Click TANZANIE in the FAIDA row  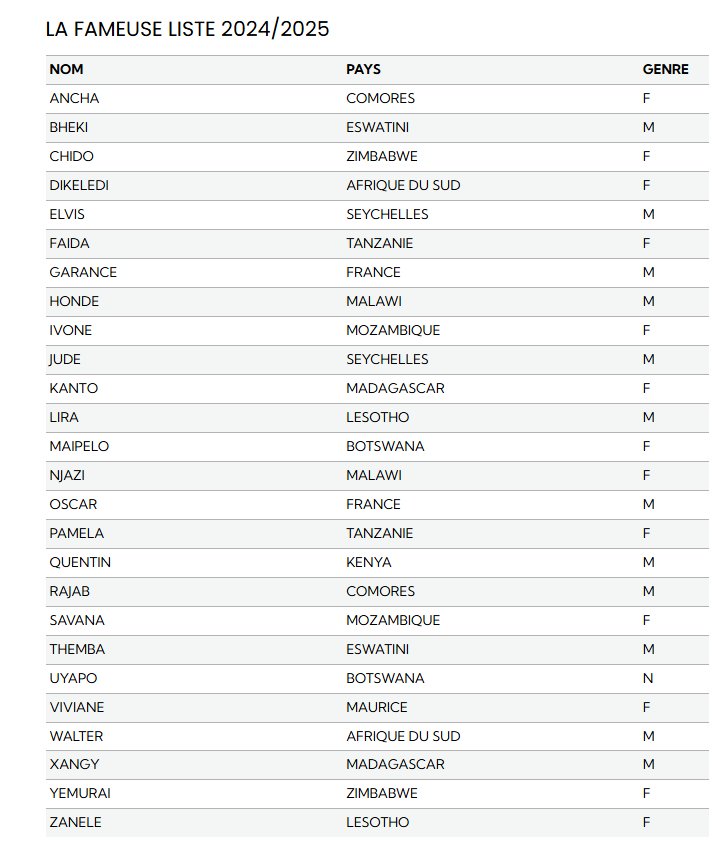pyautogui.click(x=380, y=243)
